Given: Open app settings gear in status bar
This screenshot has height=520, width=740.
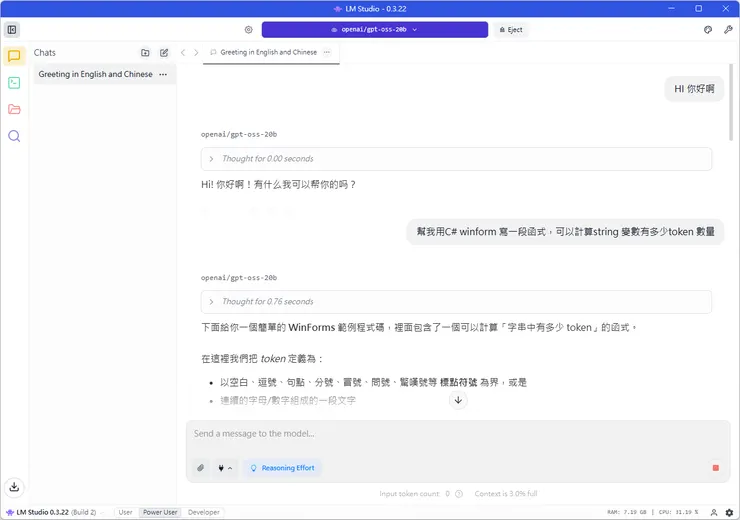Looking at the screenshot, I should pos(729,512).
